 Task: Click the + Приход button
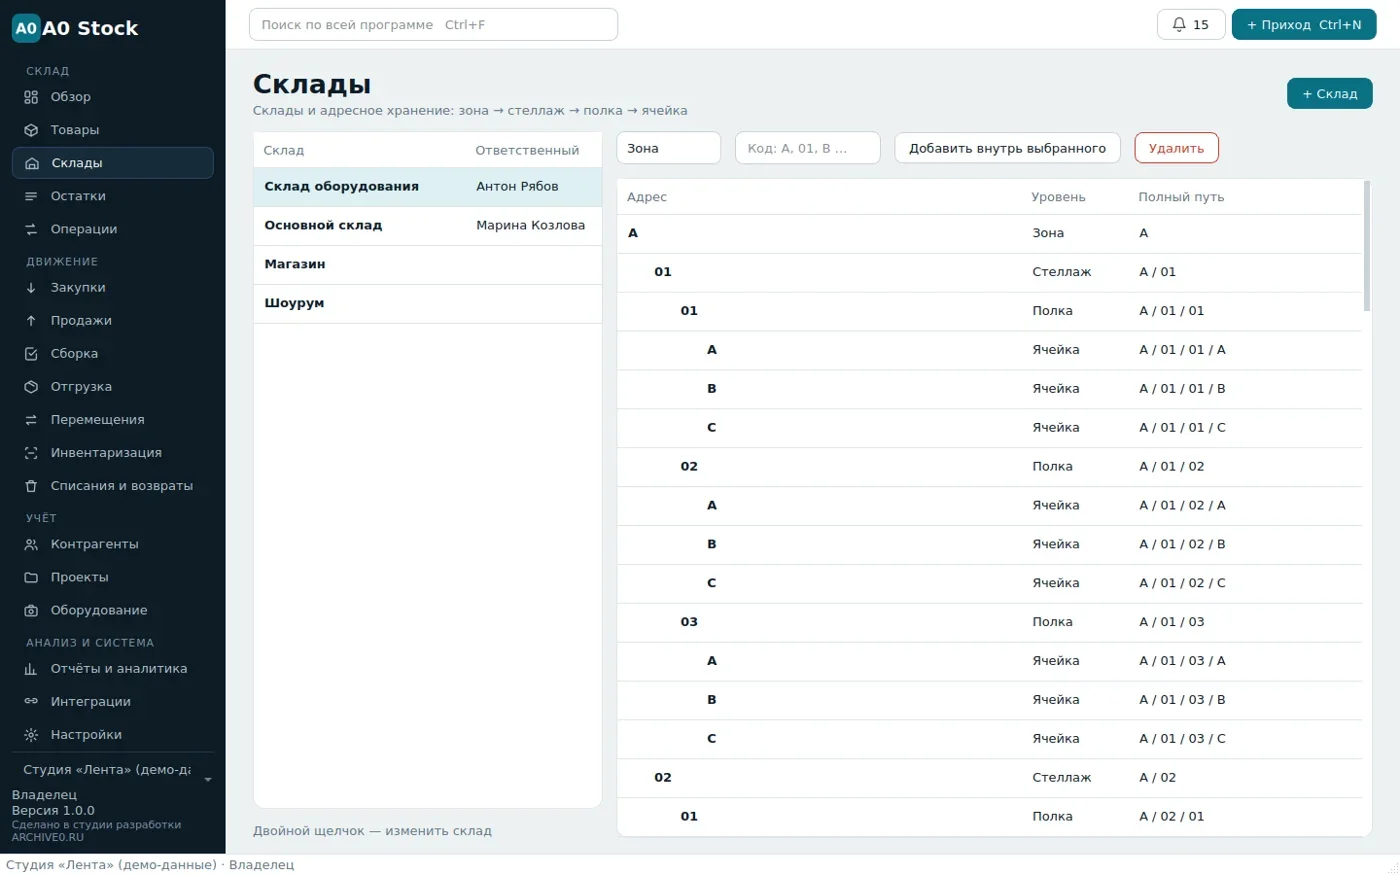click(x=1304, y=25)
